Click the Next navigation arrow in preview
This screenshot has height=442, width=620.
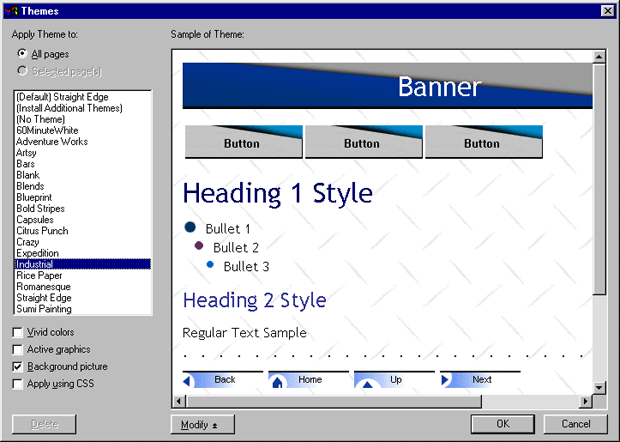(x=446, y=380)
